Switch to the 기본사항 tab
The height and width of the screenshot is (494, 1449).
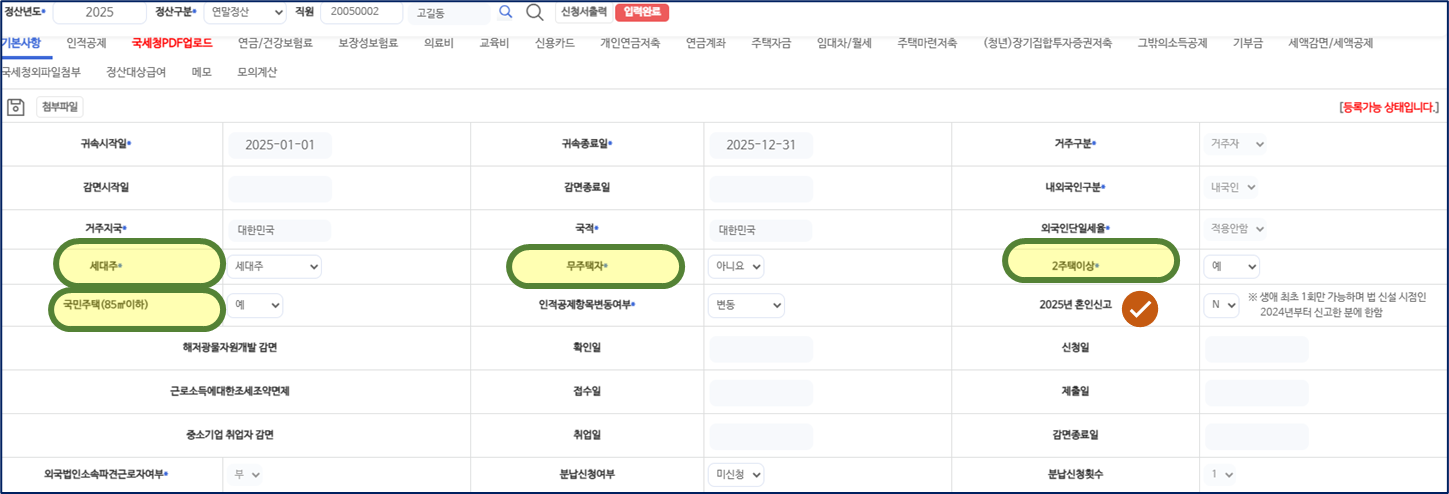[20, 43]
